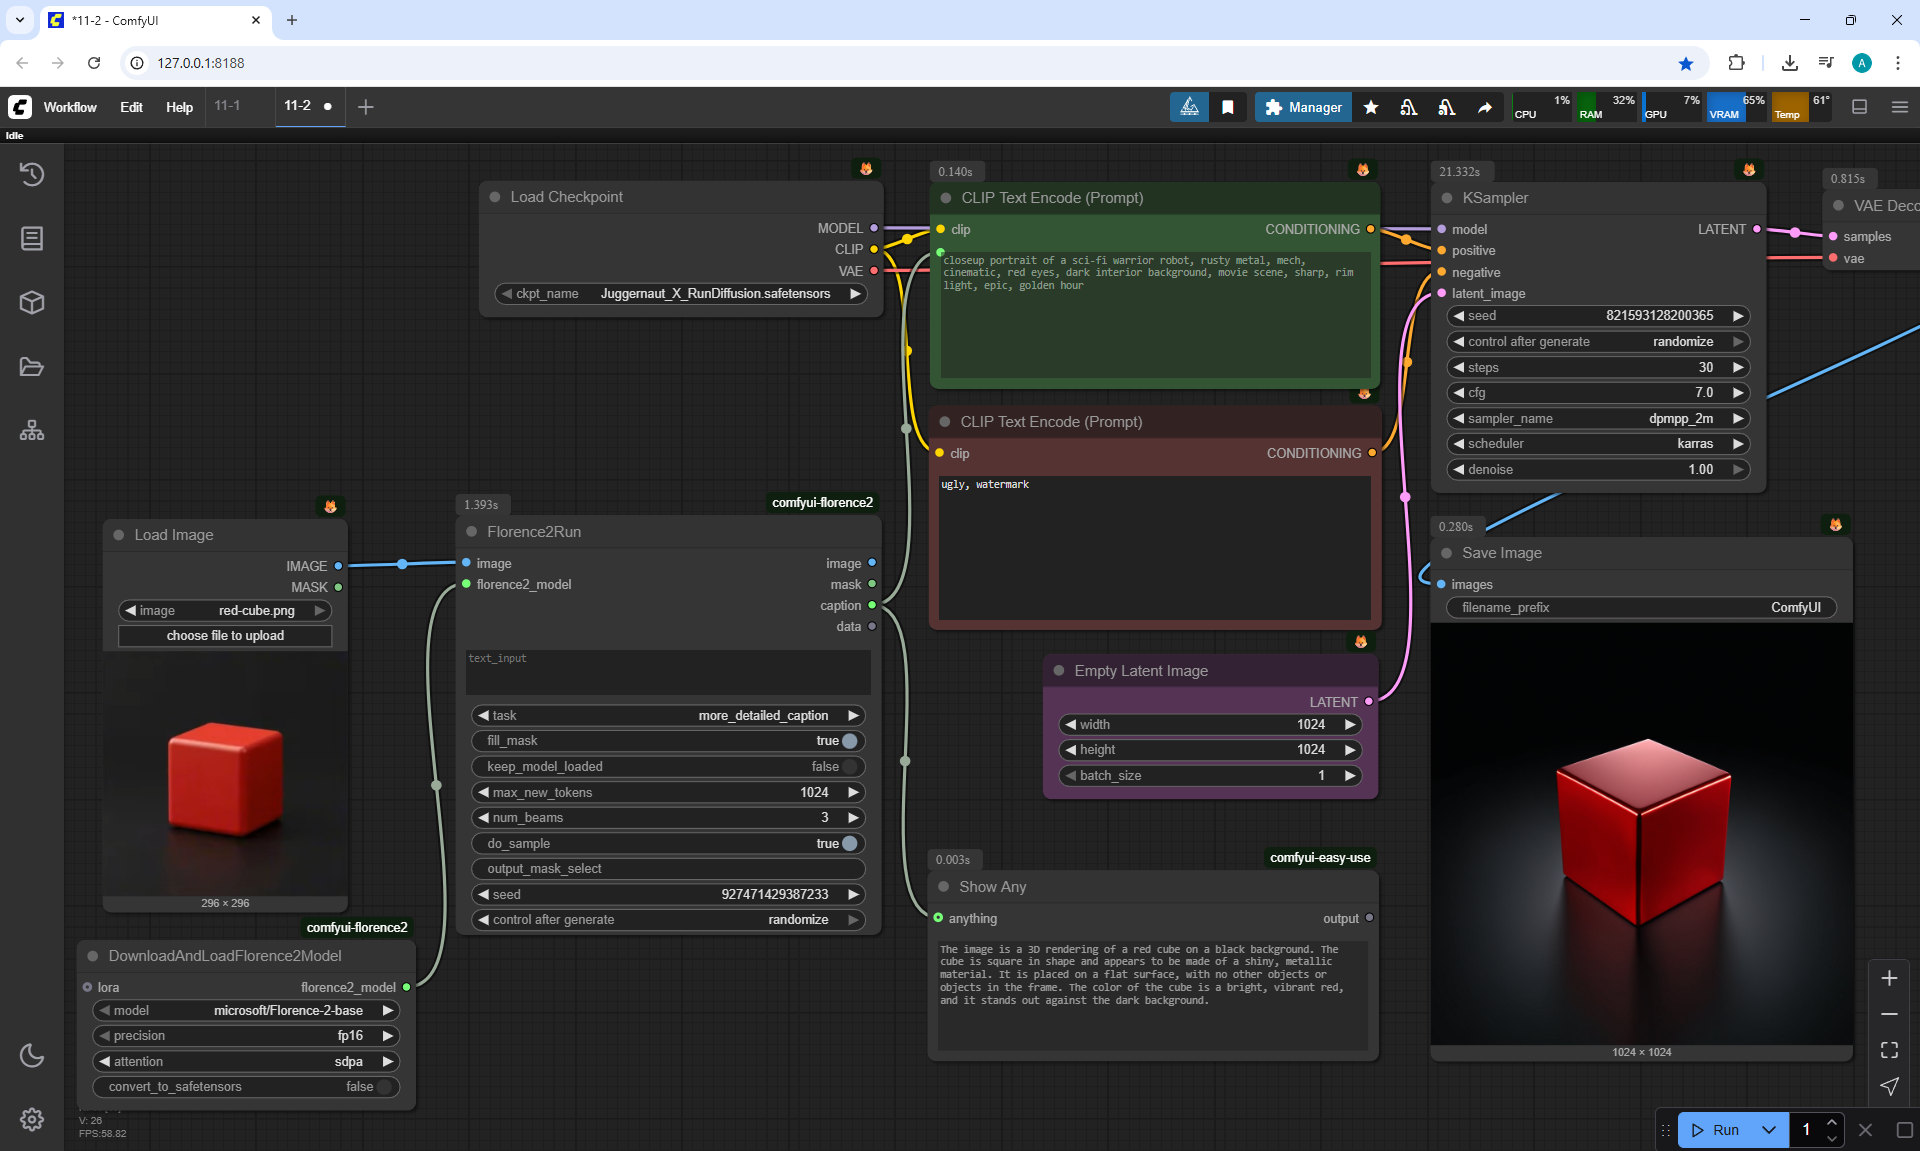Viewport: 1920px width, 1151px height.
Task: Click the fit view canvas icon
Action: (1889, 1050)
